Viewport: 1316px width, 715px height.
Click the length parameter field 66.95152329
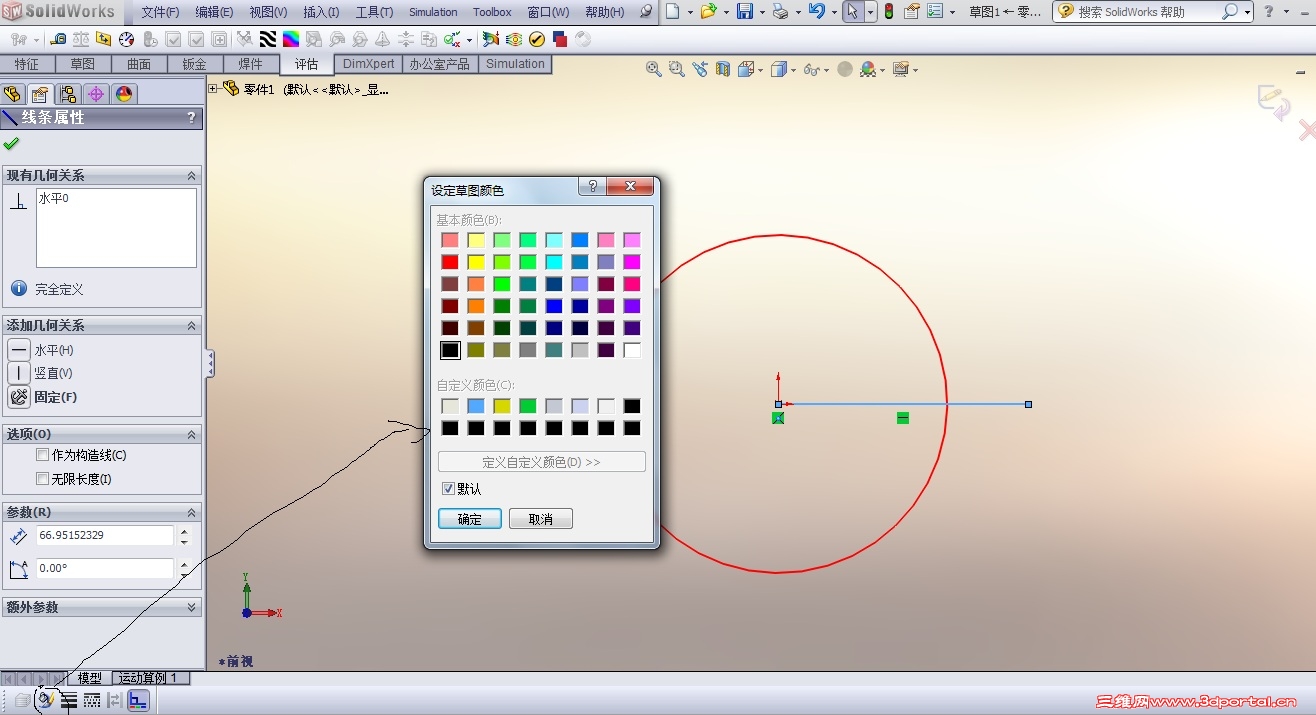click(x=105, y=535)
